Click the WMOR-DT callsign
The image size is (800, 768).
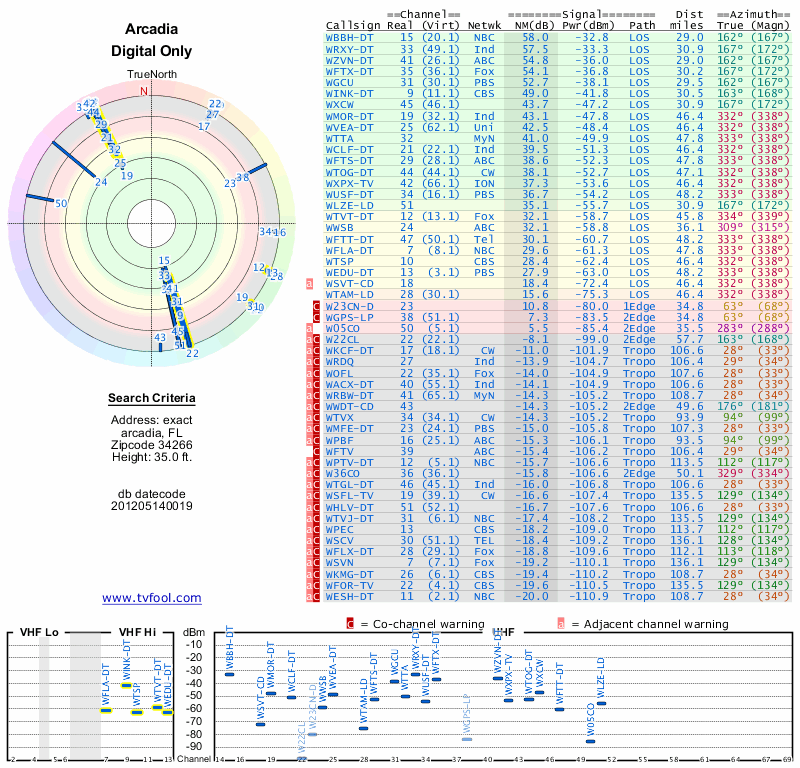point(349,116)
